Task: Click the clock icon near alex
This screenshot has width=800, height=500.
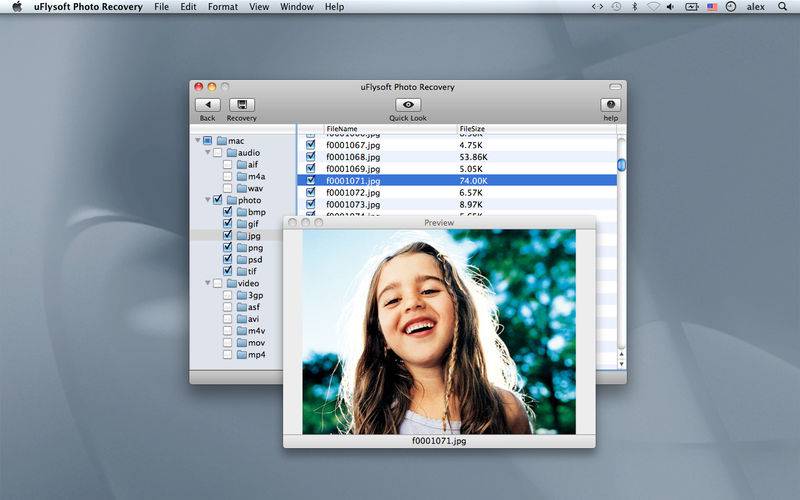Action: point(731,7)
